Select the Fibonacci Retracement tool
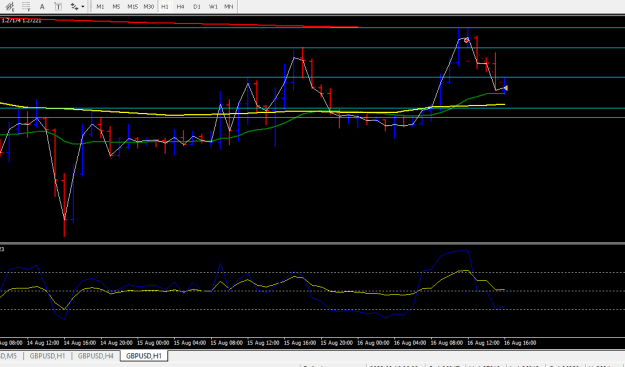 [x=26, y=6]
